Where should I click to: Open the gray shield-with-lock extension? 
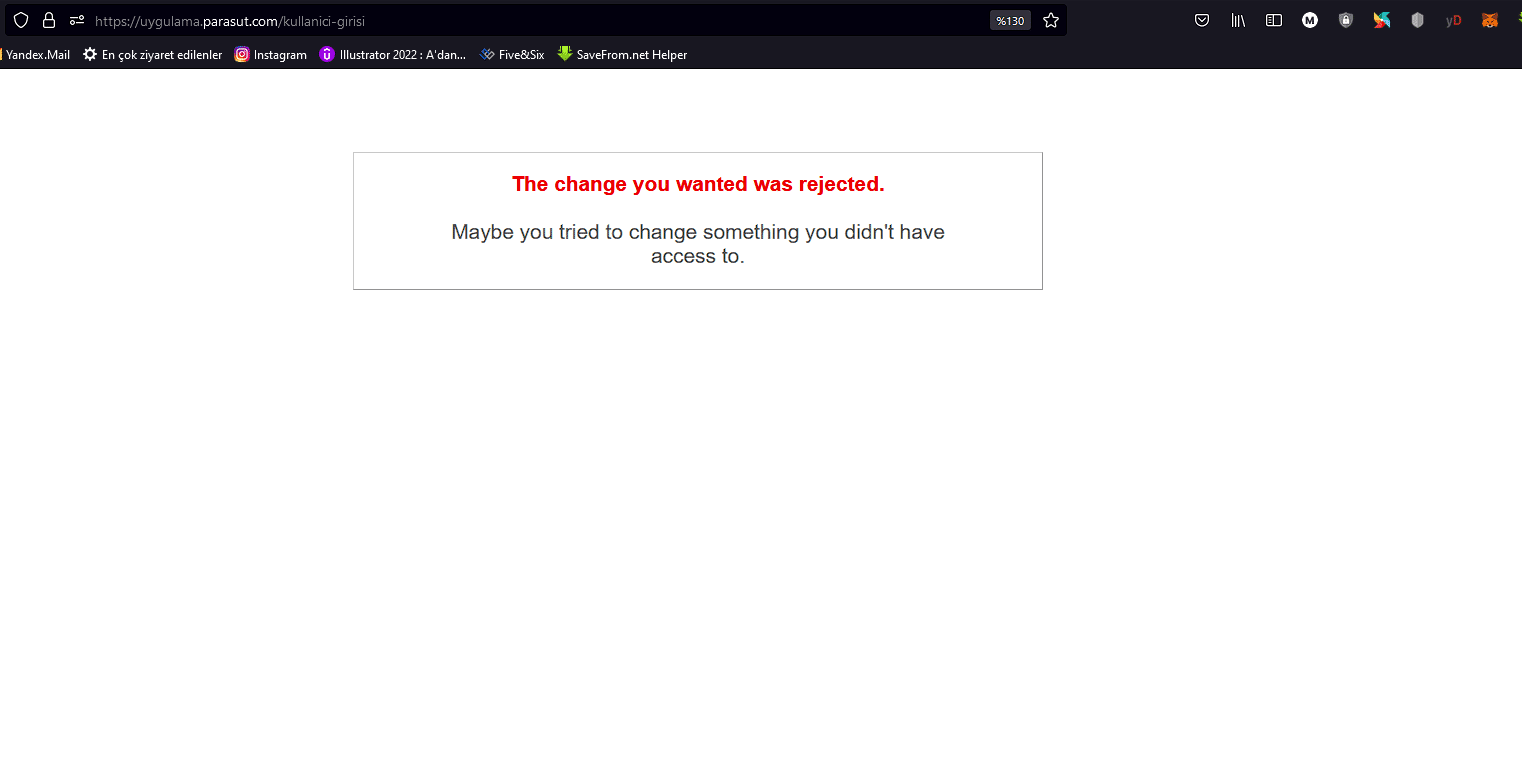1346,20
